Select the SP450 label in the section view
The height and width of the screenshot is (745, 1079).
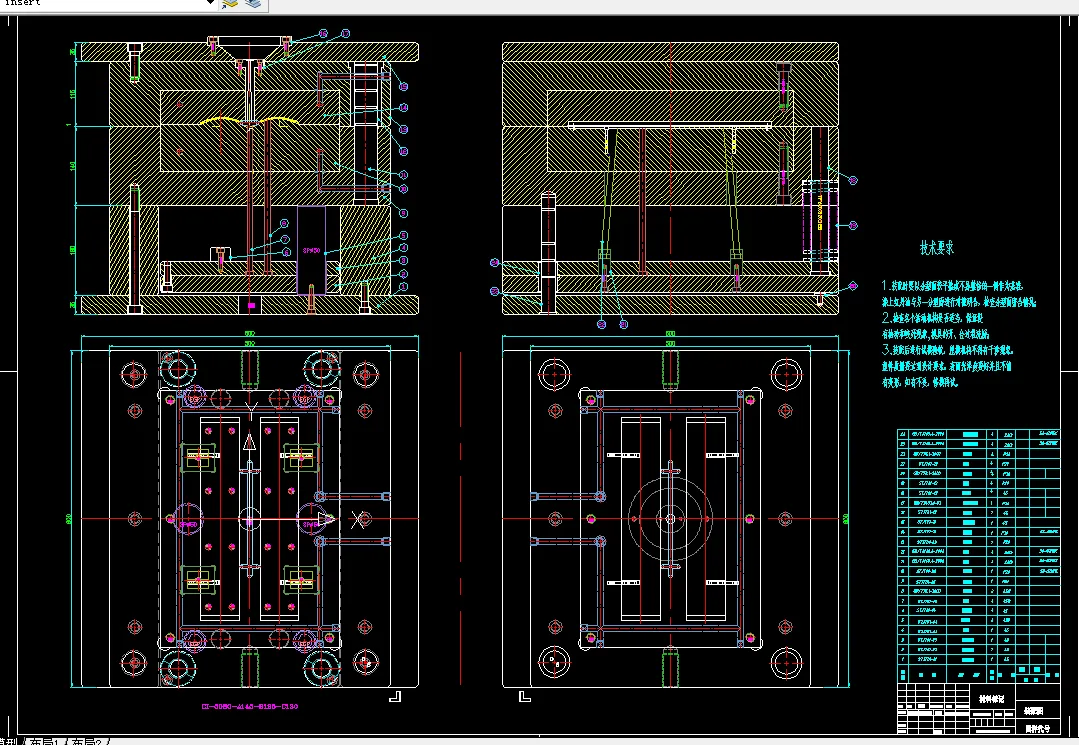click(312, 251)
